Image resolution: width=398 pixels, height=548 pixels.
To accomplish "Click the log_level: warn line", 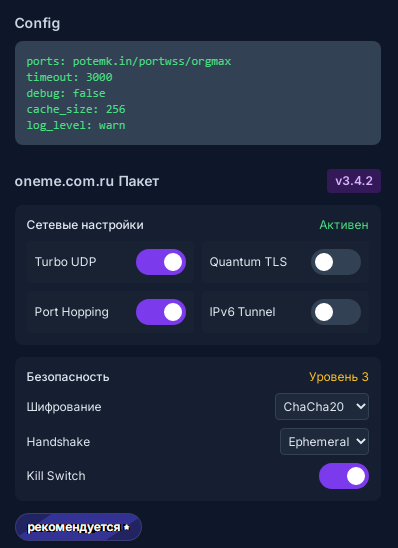I will pyautogui.click(x=76, y=125).
